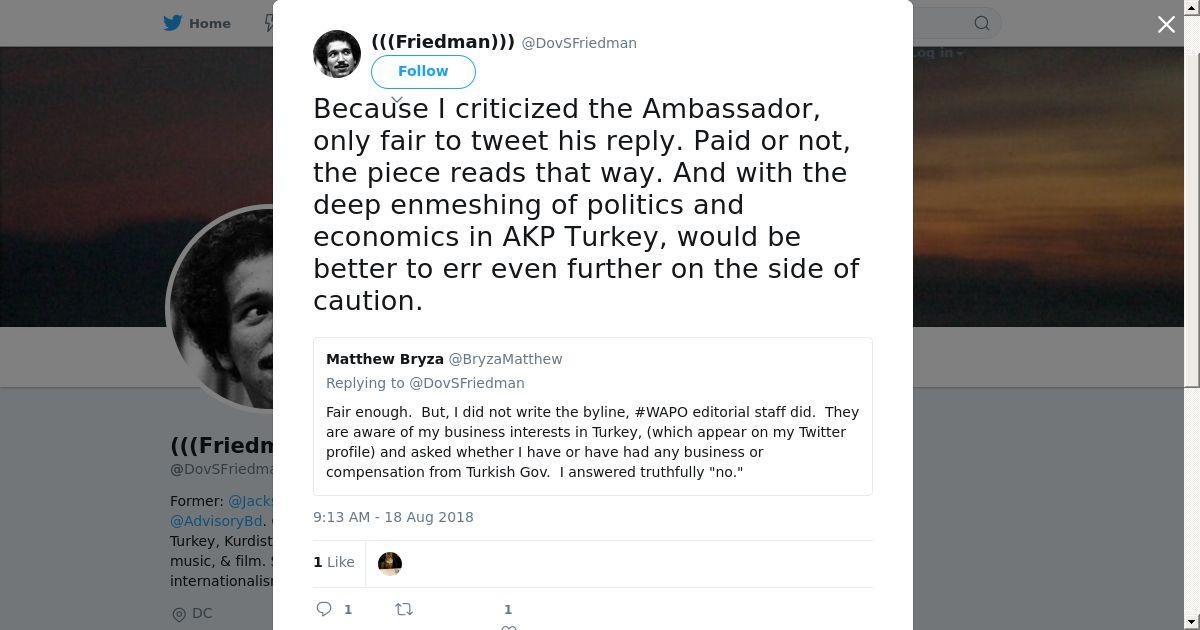Click the retweet icon

[x=404, y=609]
